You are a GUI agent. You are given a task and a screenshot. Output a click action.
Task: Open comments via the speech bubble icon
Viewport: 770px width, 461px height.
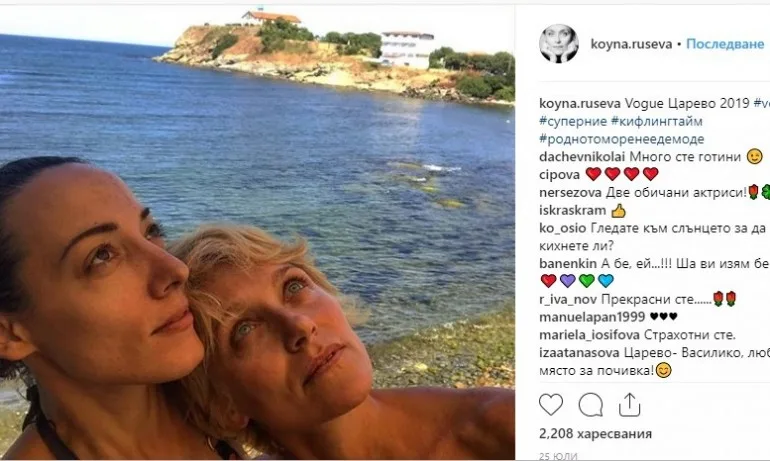pos(591,404)
